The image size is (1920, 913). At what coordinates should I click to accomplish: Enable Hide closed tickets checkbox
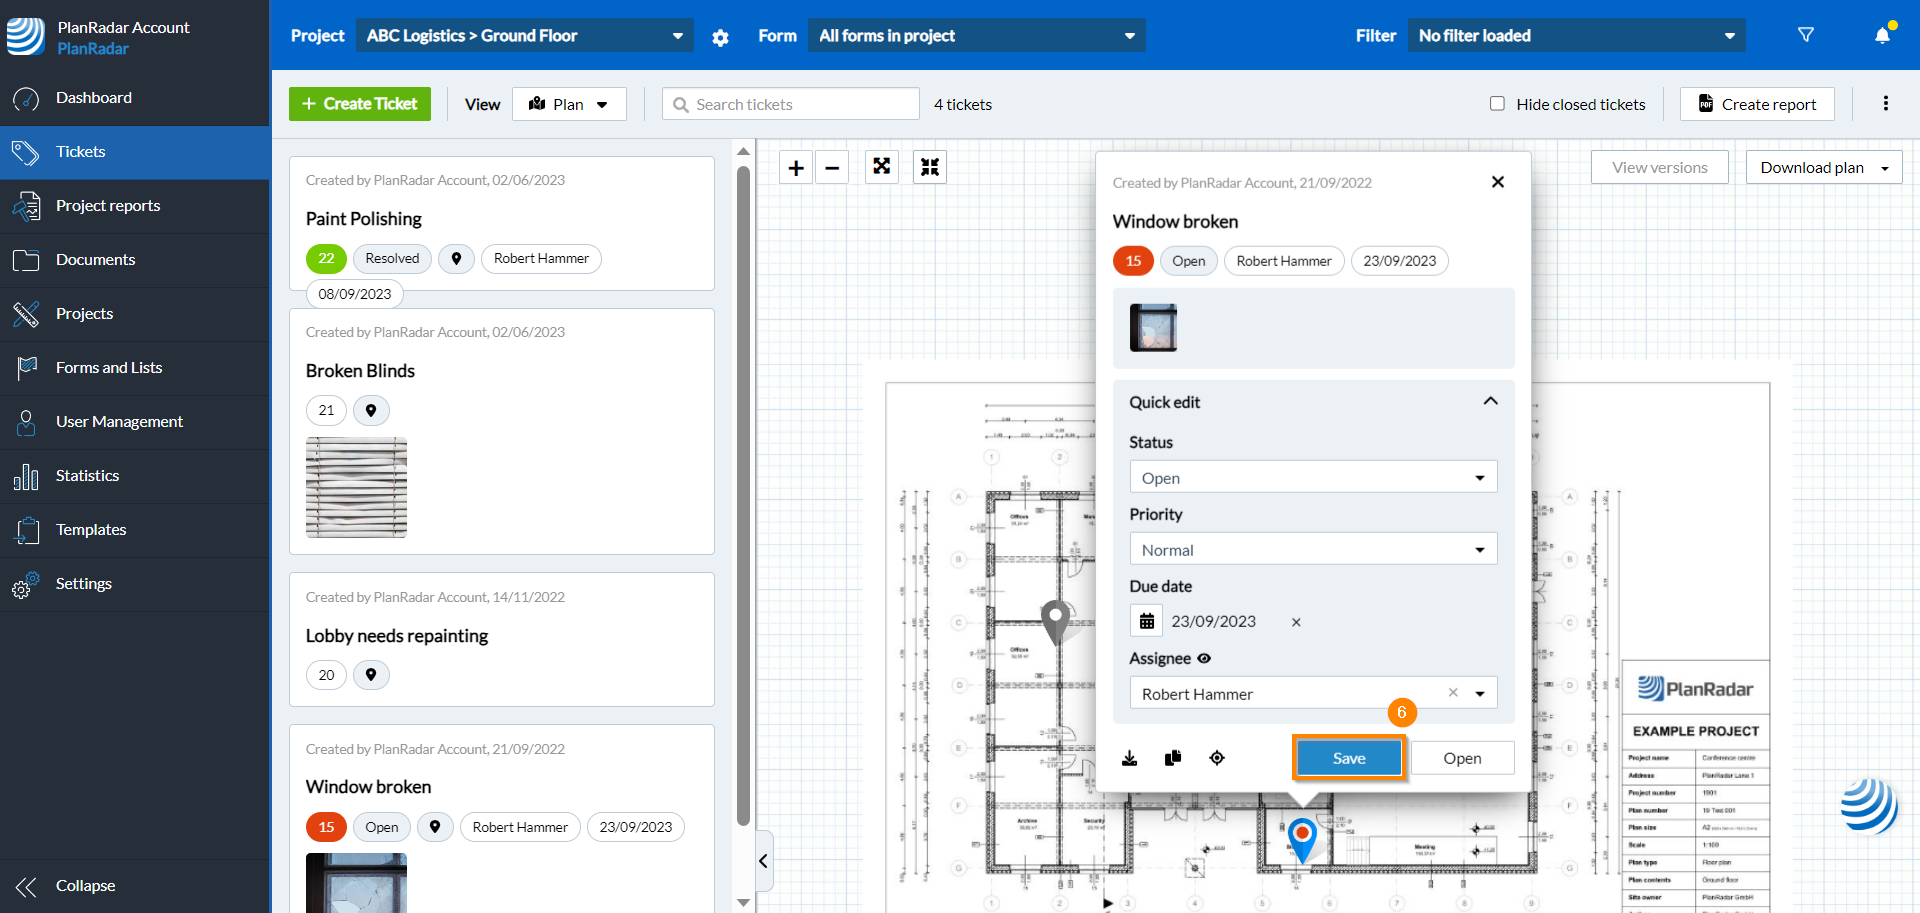[1497, 104]
